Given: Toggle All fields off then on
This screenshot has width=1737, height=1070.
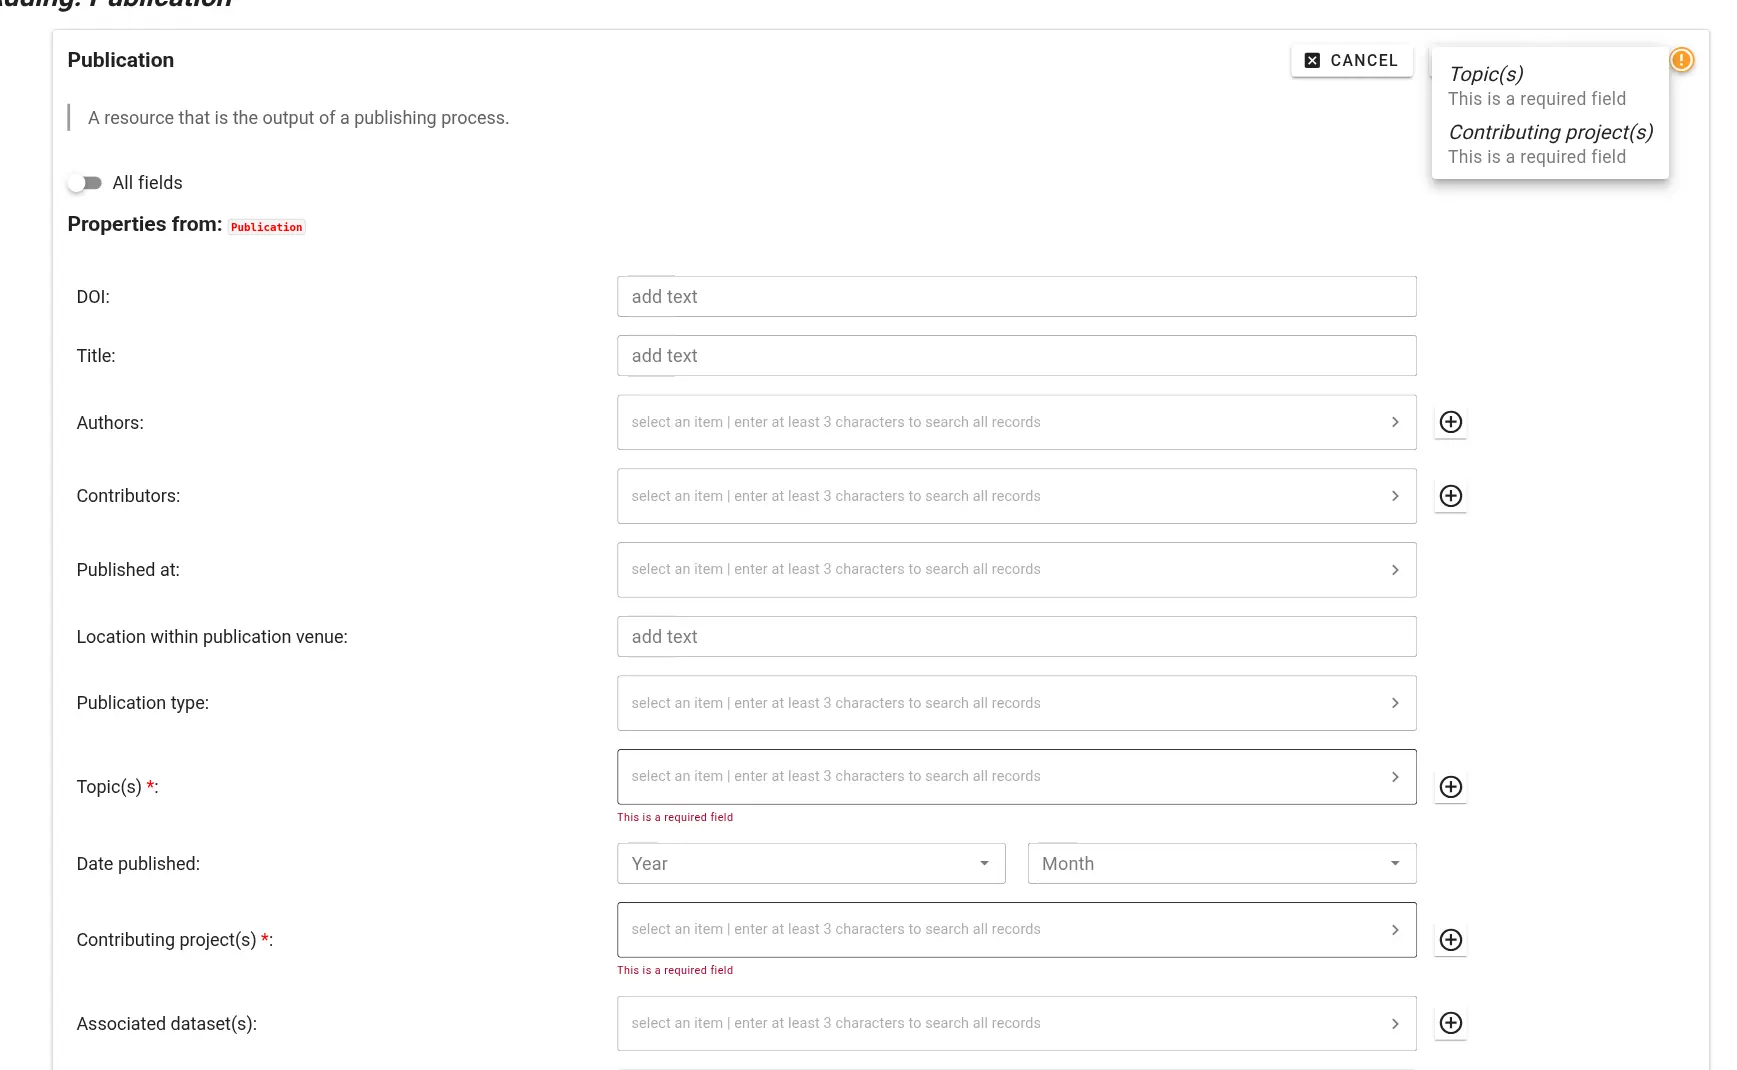Looking at the screenshot, I should (85, 182).
